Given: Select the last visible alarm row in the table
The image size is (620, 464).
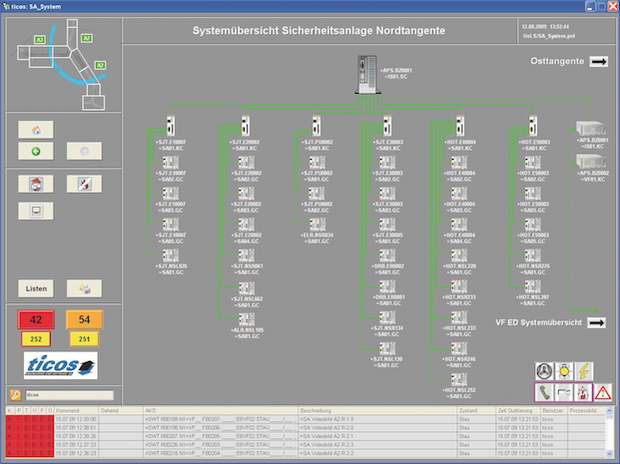Looking at the screenshot, I should click(305, 453).
